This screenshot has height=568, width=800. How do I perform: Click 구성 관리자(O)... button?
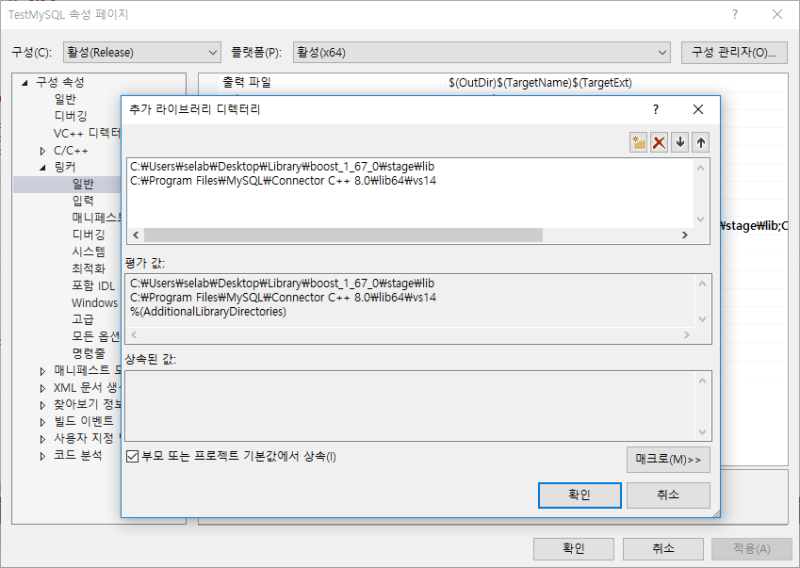(x=734, y=53)
